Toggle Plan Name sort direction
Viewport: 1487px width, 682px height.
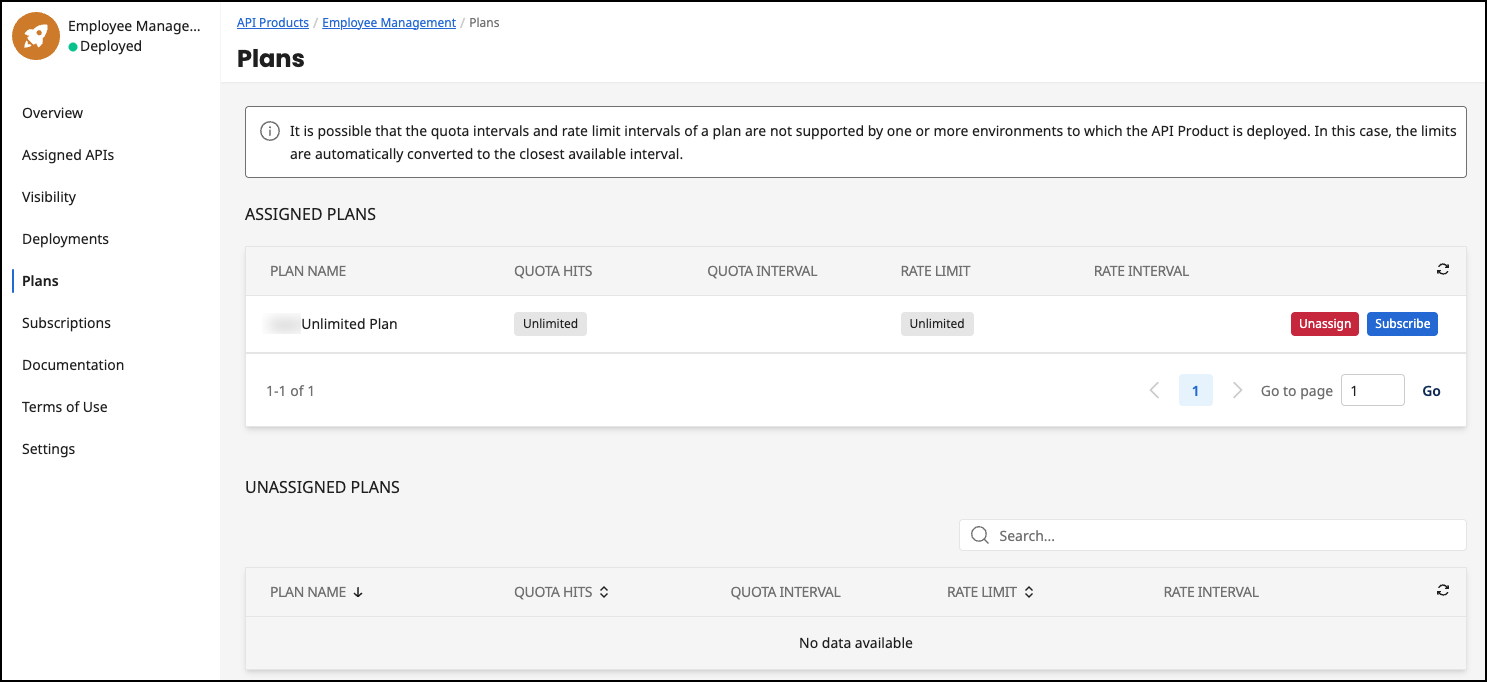pyautogui.click(x=357, y=591)
